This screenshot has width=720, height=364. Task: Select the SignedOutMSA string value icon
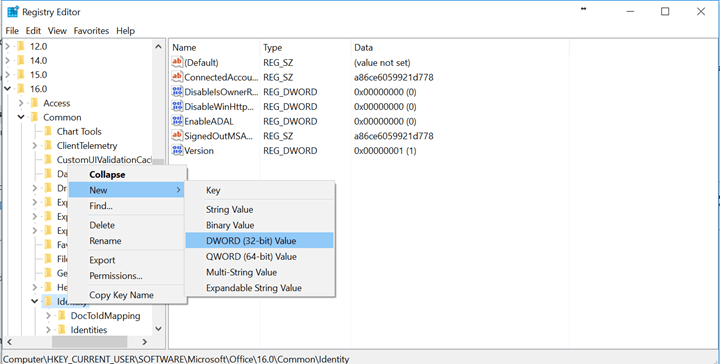tap(177, 135)
